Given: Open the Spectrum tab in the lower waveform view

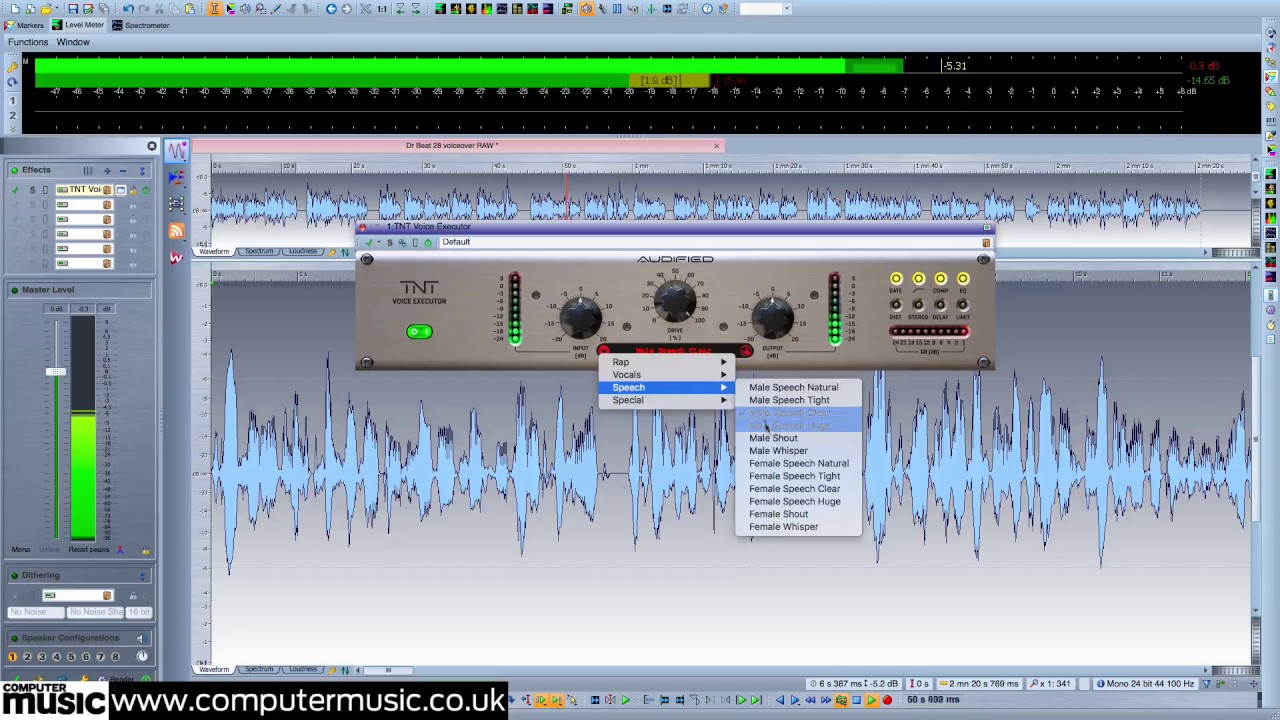Looking at the screenshot, I should pyautogui.click(x=259, y=669).
